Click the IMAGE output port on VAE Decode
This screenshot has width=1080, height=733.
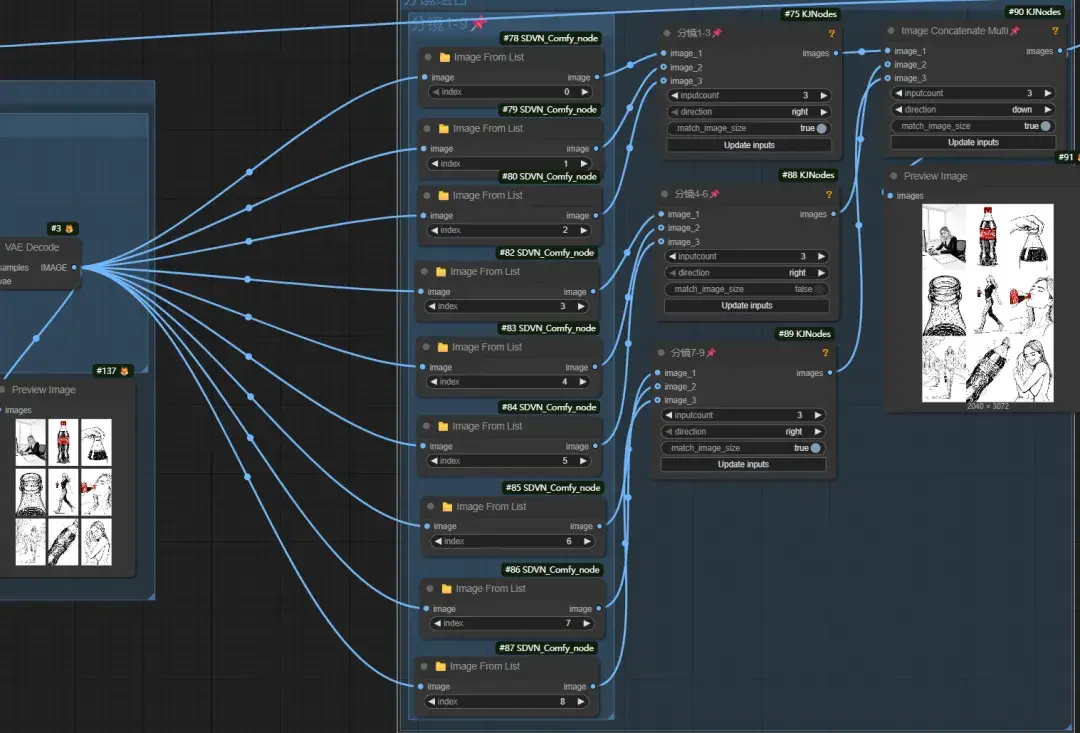point(74,267)
